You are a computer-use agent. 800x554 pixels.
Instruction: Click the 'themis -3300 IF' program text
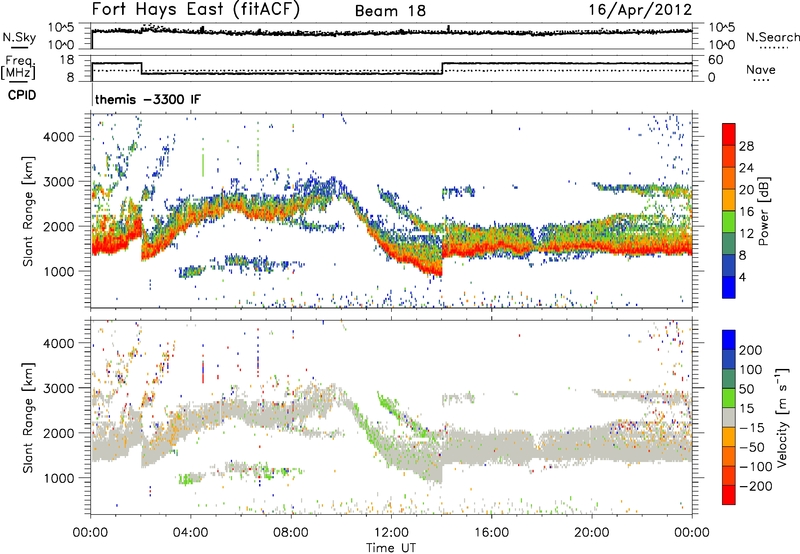148,99
